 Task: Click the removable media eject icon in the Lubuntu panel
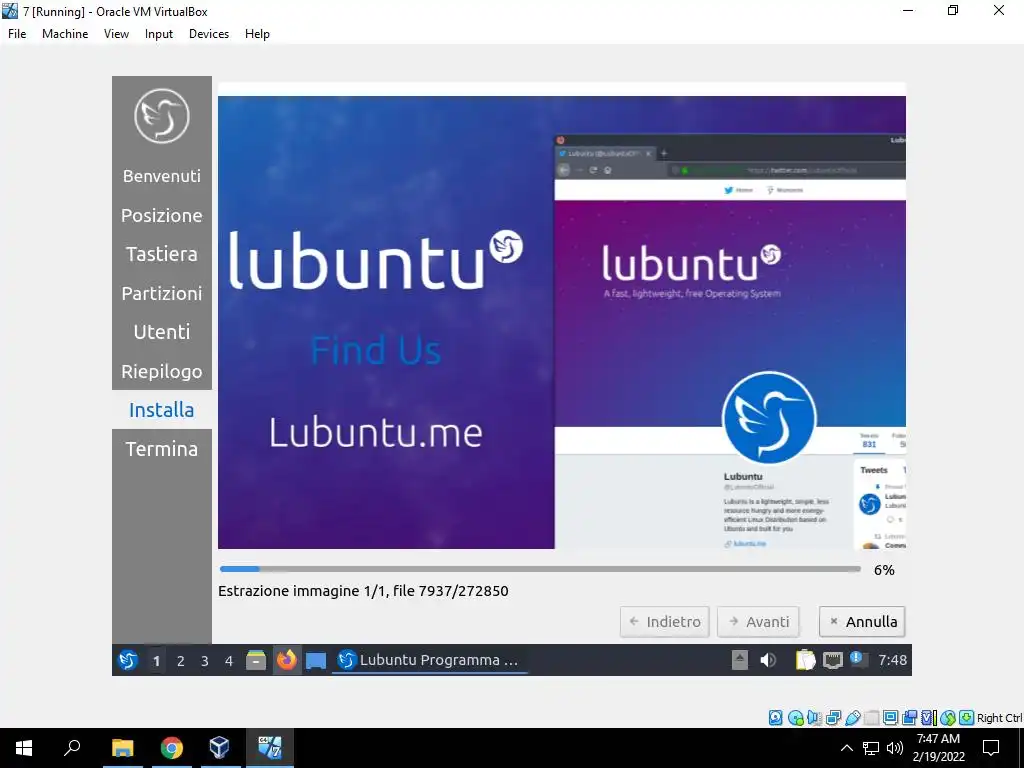click(x=739, y=660)
